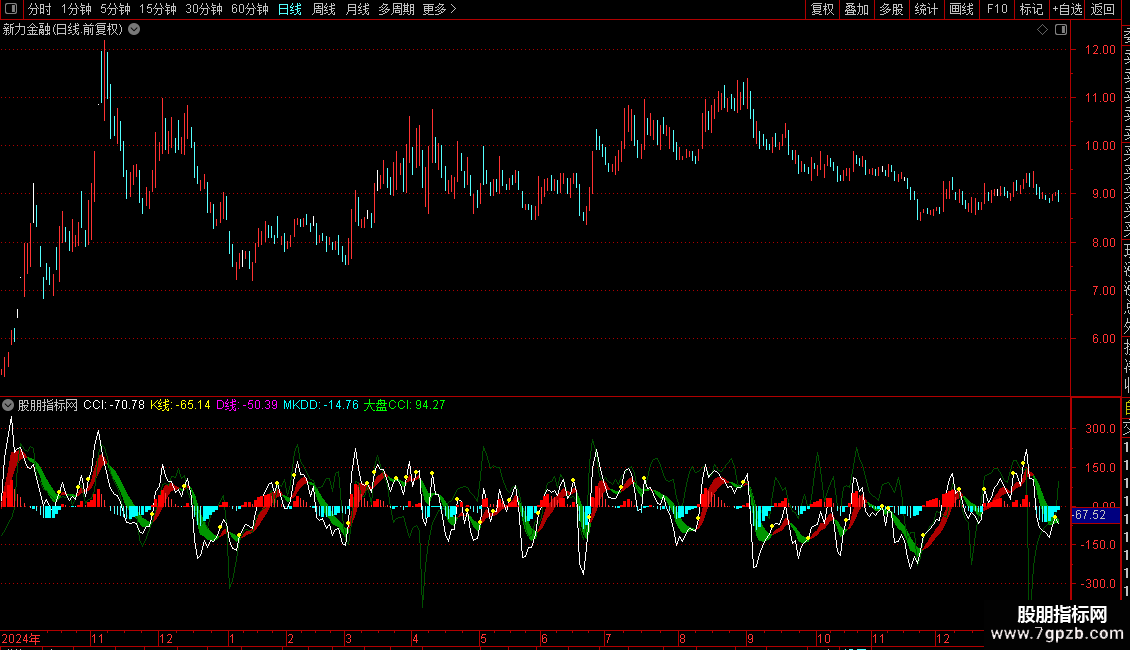Click month 4 on the time axis
1130x650 pixels.
415,638
